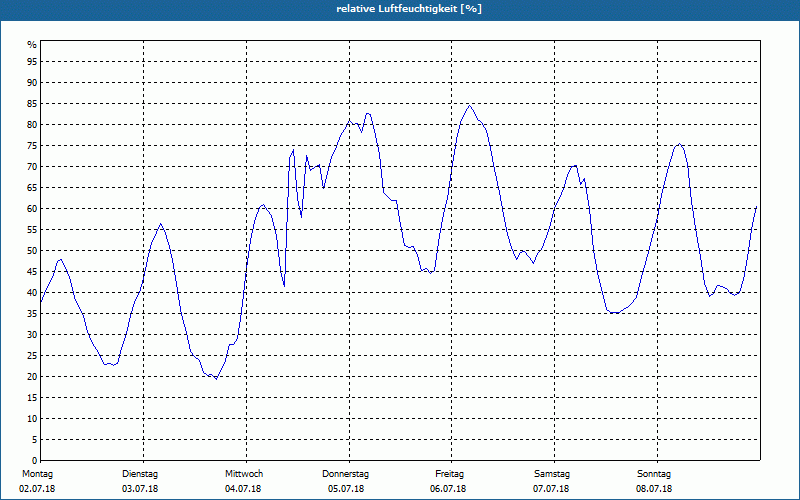
Task: Click the 65 value on the y-axis
Action: pos(32,188)
